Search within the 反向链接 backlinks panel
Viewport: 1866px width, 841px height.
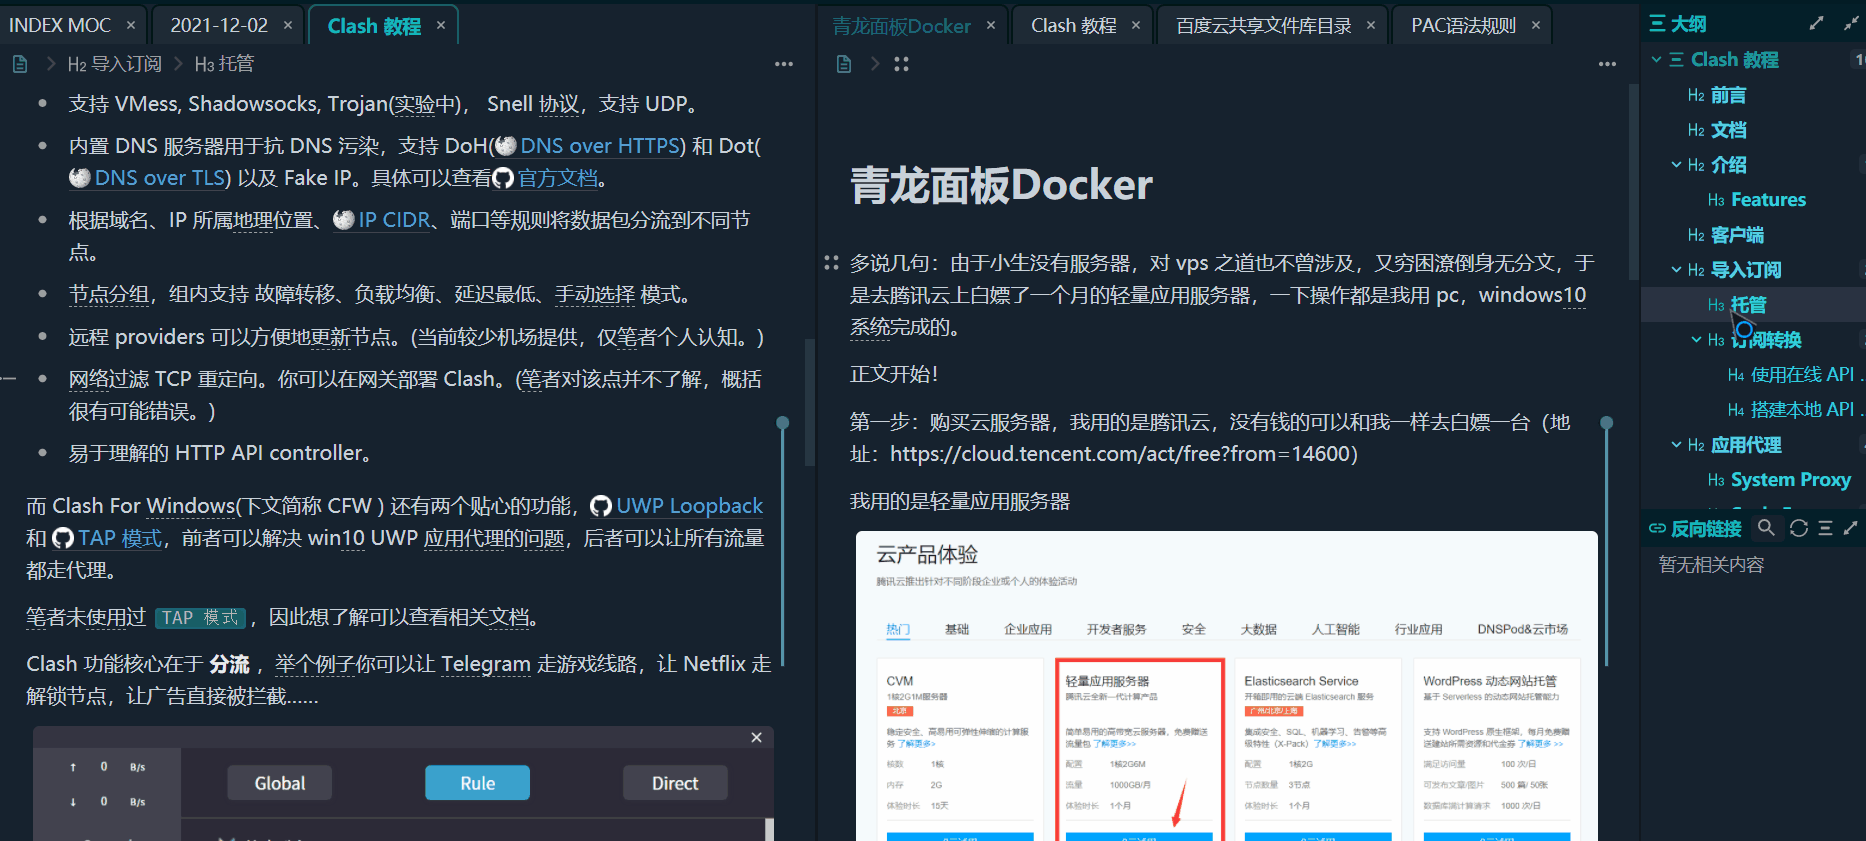(x=1767, y=528)
